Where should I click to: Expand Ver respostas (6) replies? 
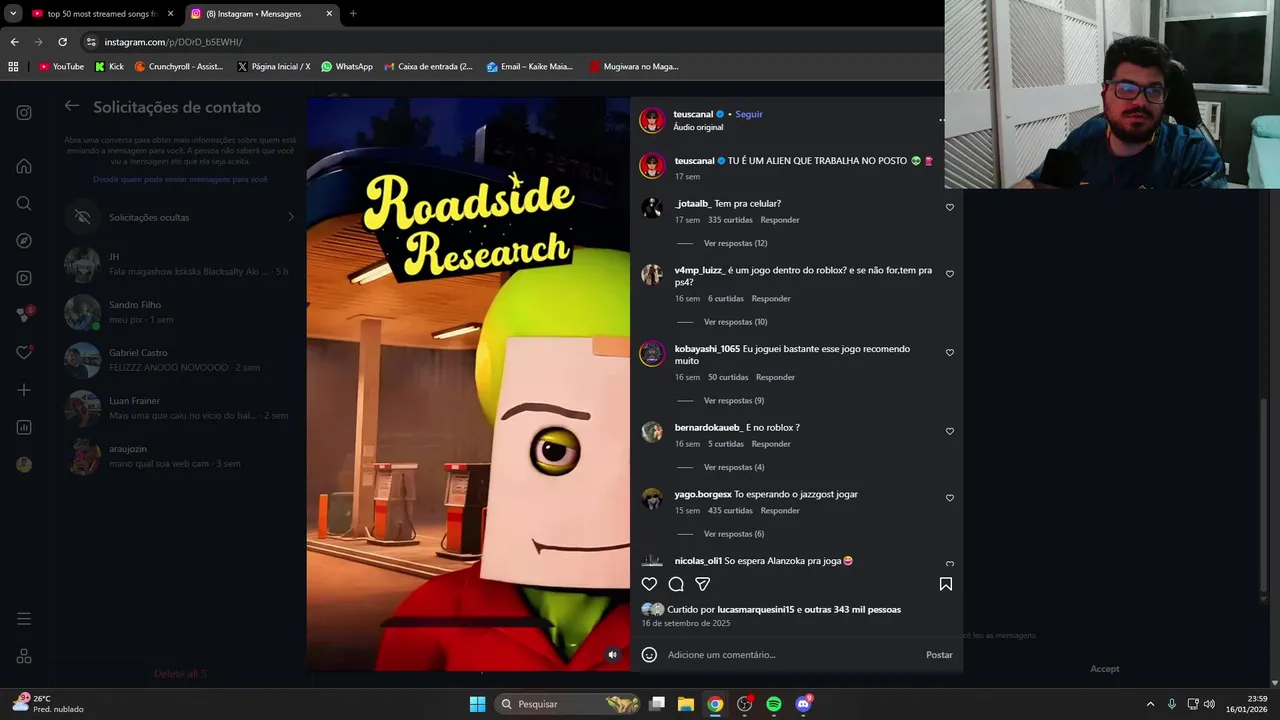[734, 534]
